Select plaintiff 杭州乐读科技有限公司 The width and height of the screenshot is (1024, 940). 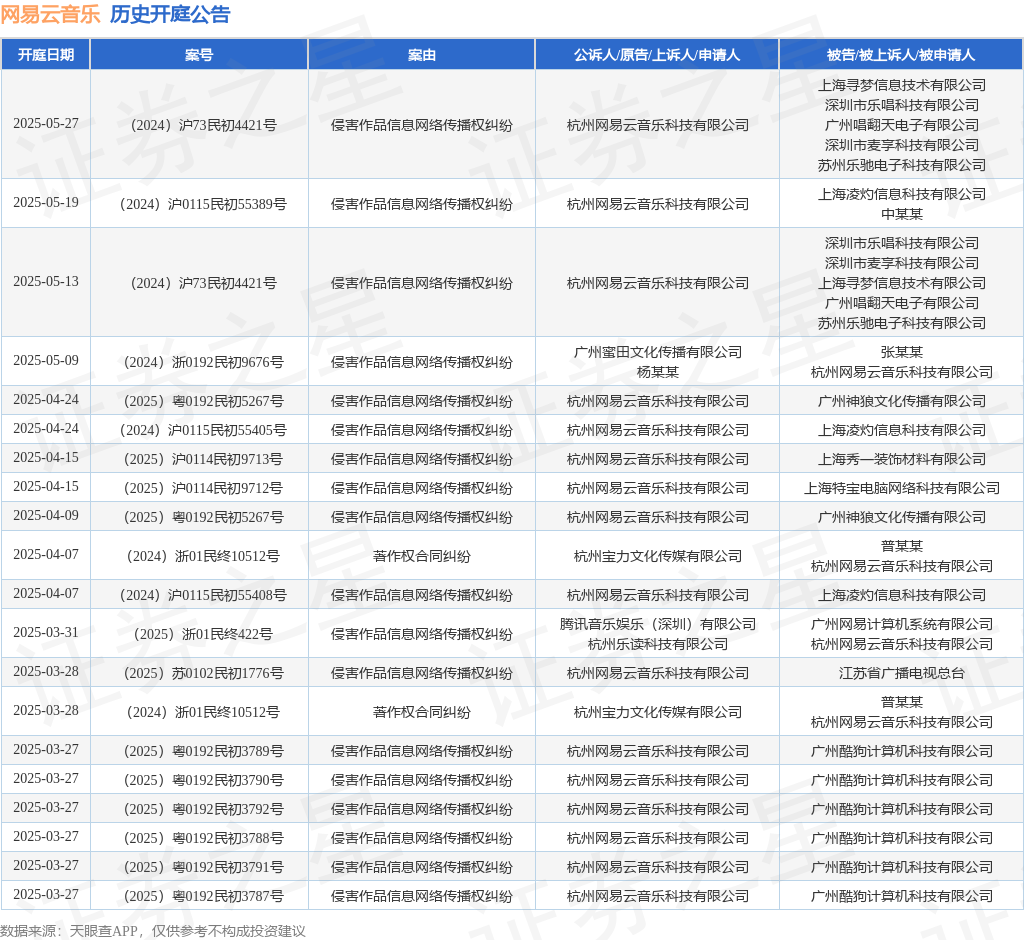click(658, 645)
